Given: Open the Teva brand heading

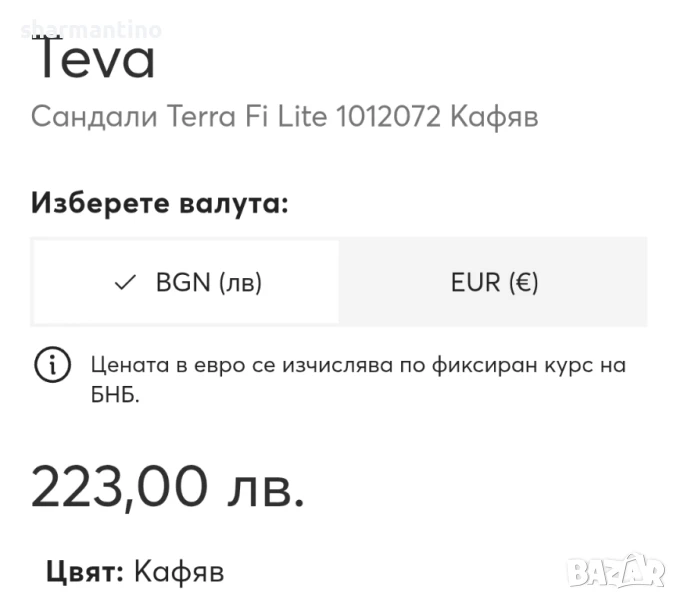Looking at the screenshot, I should coord(95,58).
